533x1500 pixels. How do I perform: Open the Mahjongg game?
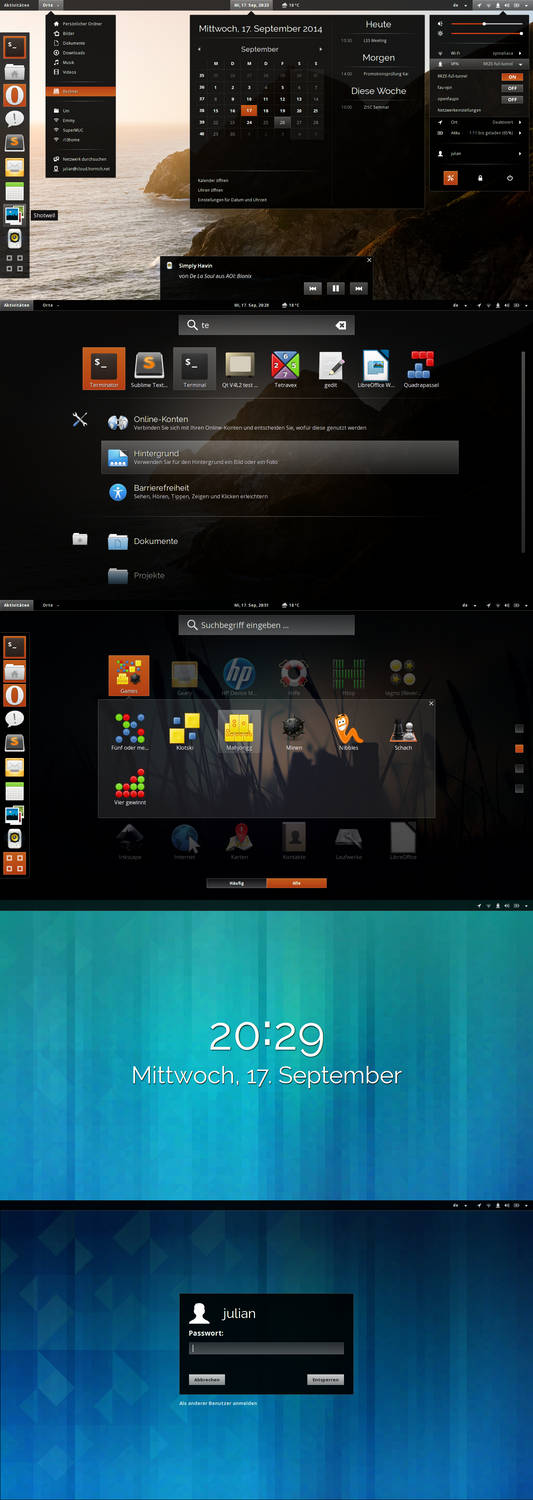pos(239,731)
